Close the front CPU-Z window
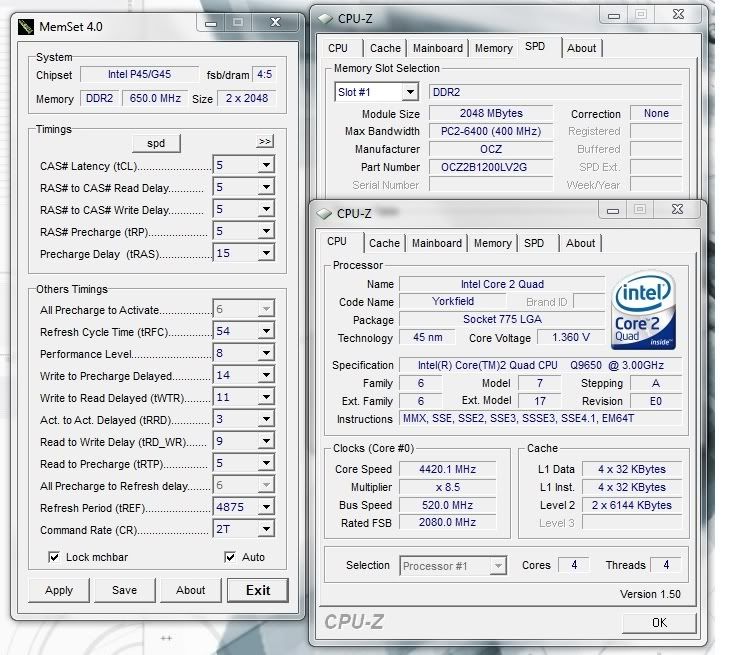Viewport: 747px width, 655px height. click(677, 209)
